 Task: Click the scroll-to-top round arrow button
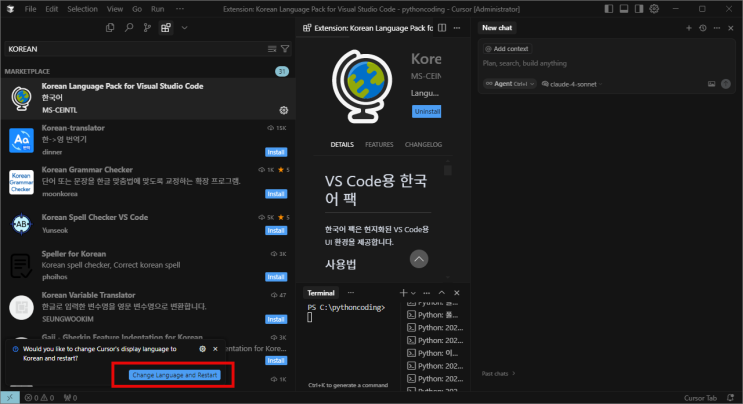point(419,259)
